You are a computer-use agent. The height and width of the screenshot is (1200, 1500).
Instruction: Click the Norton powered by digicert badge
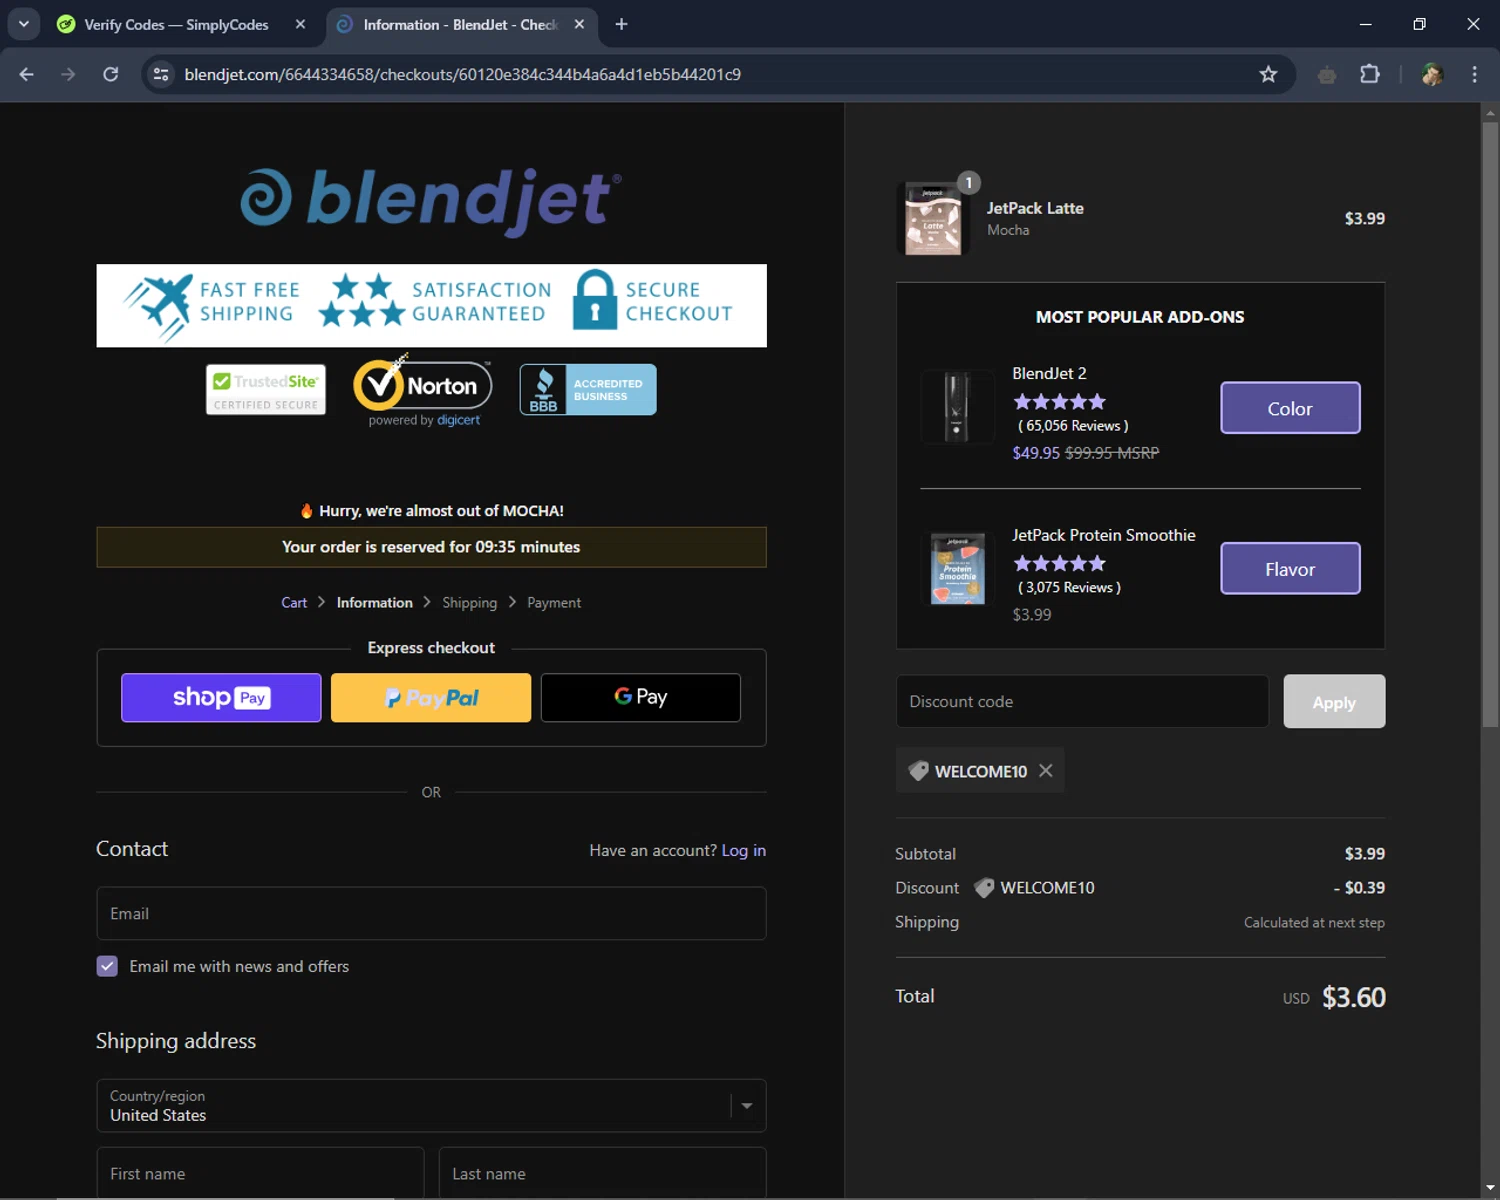423,392
